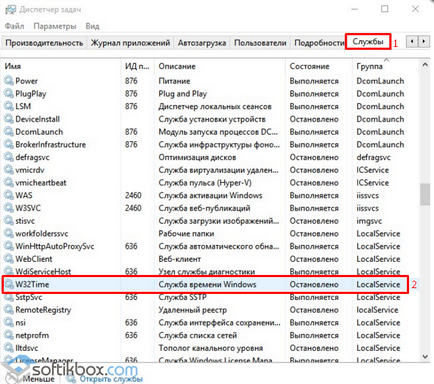Viewport: 434px width, 384px height.
Task: Select the WdiServiceHost service name
Action: (x=43, y=272)
